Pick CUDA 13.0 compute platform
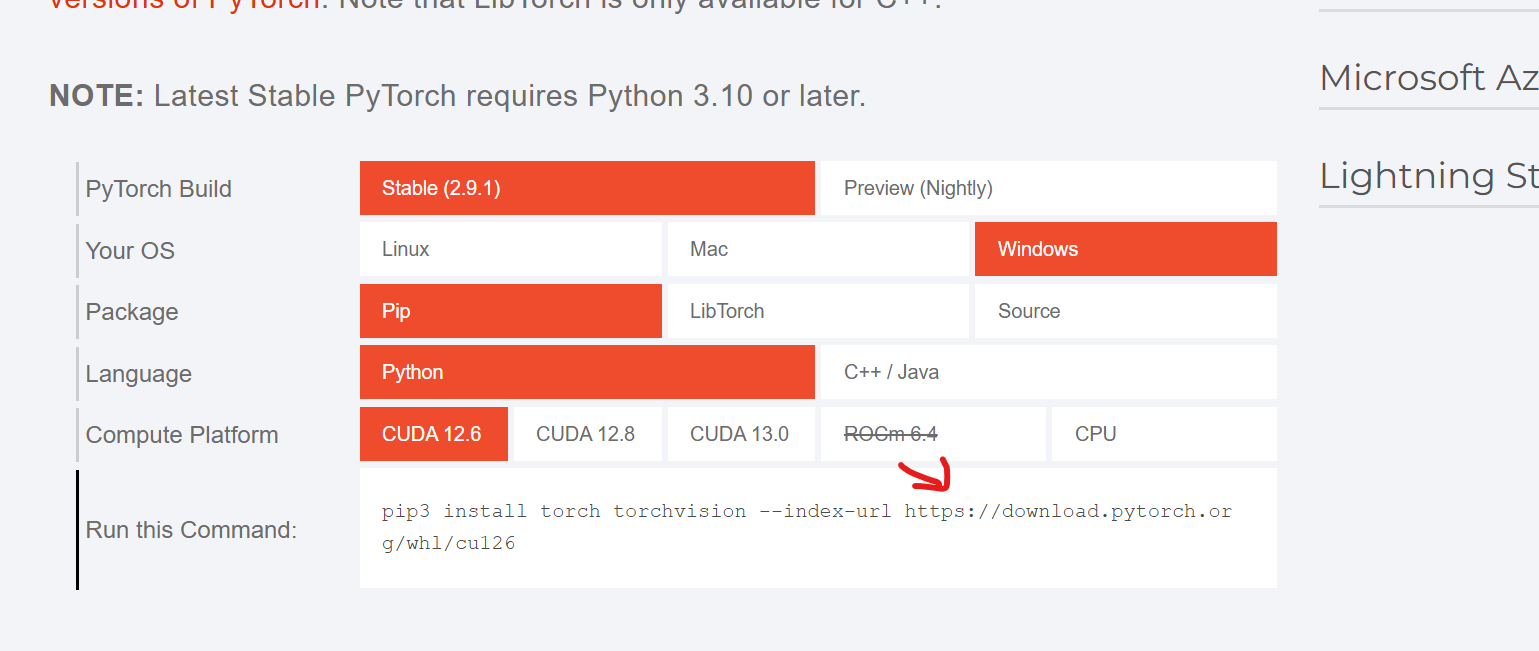The image size is (1539, 651). click(741, 434)
